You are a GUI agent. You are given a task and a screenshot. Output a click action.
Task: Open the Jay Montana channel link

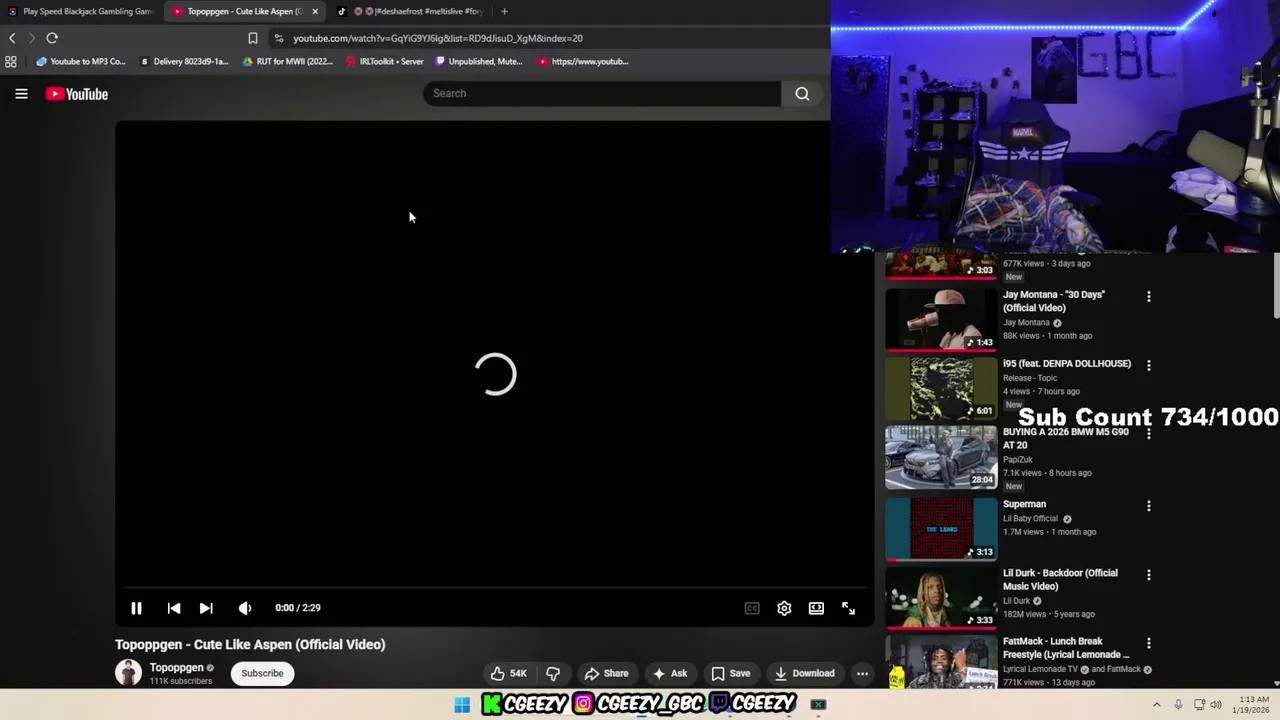pyautogui.click(x=1026, y=323)
